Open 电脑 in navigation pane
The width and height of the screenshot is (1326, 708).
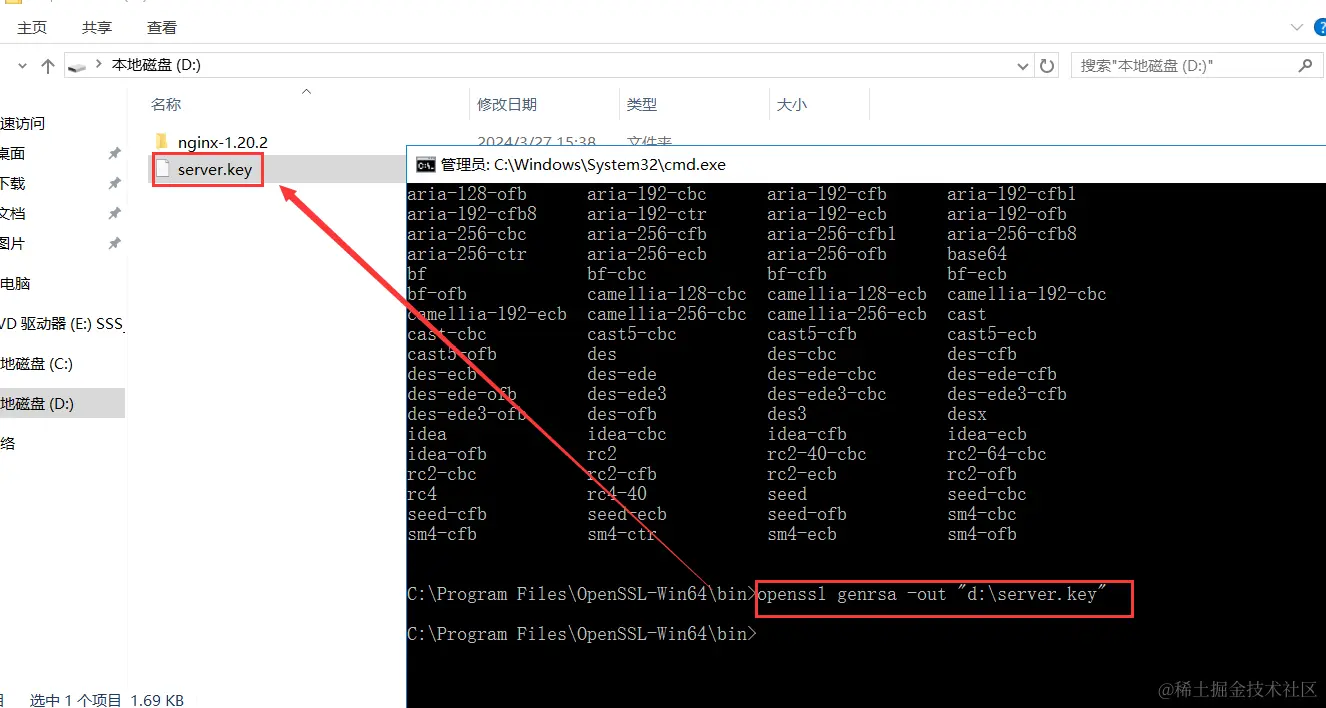coord(16,283)
